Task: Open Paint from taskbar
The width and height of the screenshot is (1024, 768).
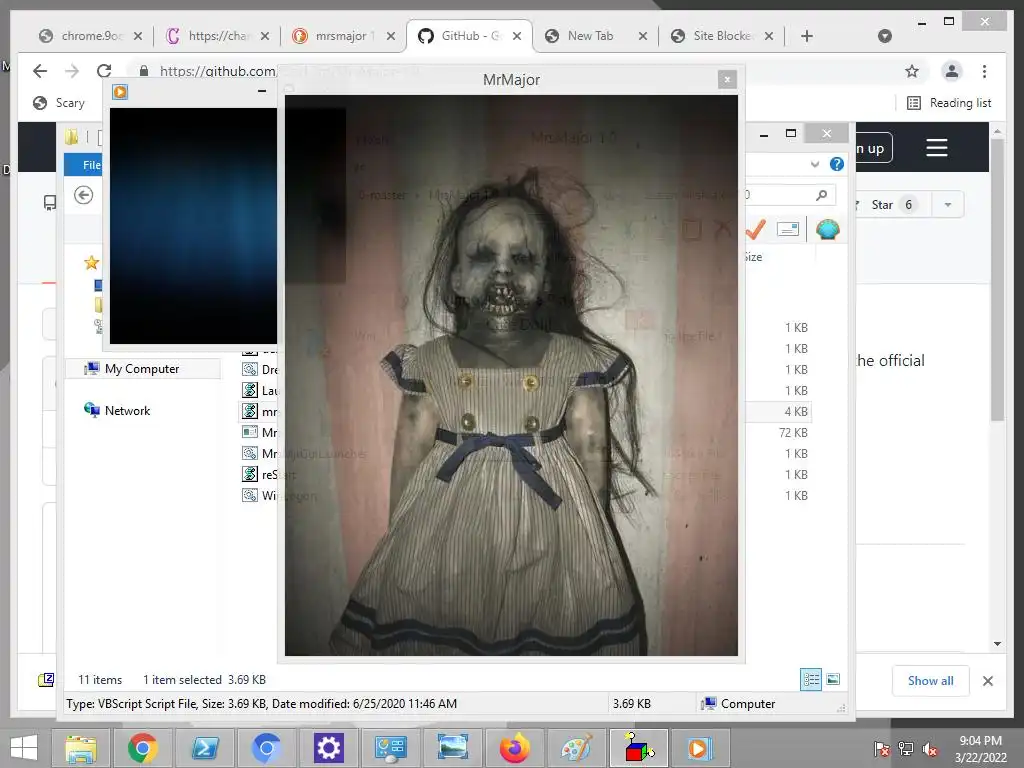Action: [x=577, y=748]
